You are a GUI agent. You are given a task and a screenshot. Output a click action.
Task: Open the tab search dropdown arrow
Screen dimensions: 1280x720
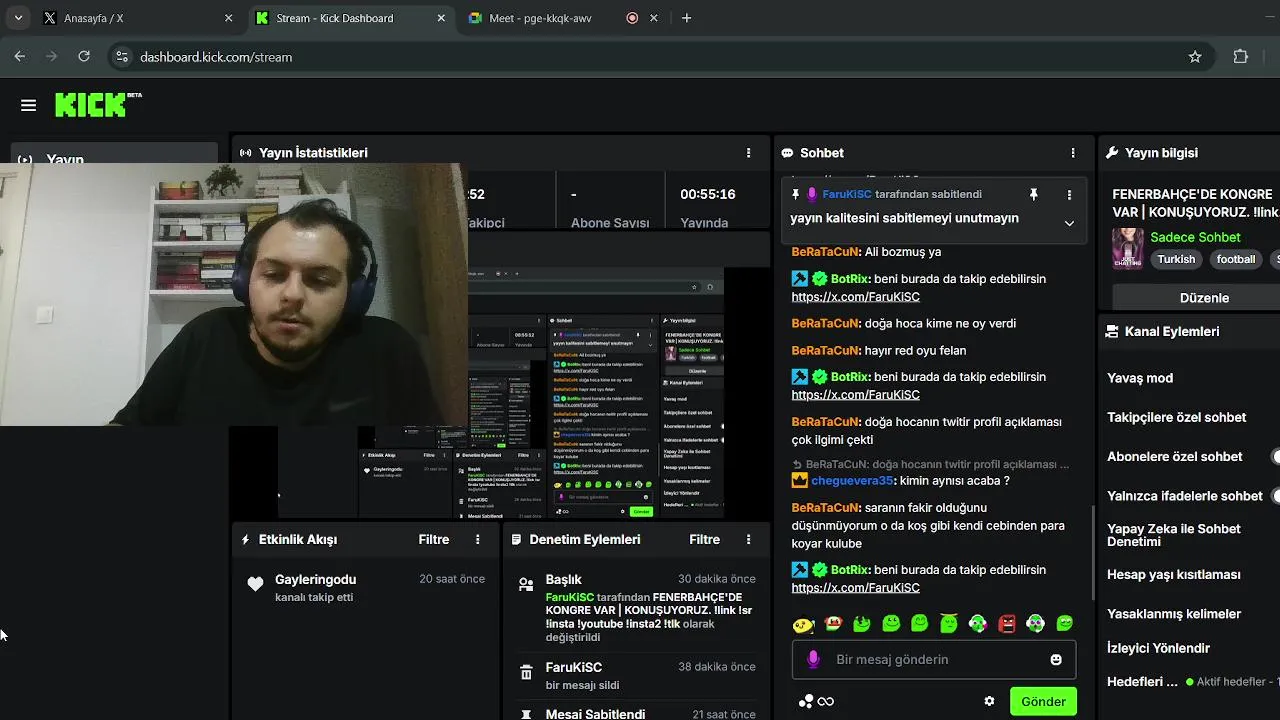tap(19, 18)
